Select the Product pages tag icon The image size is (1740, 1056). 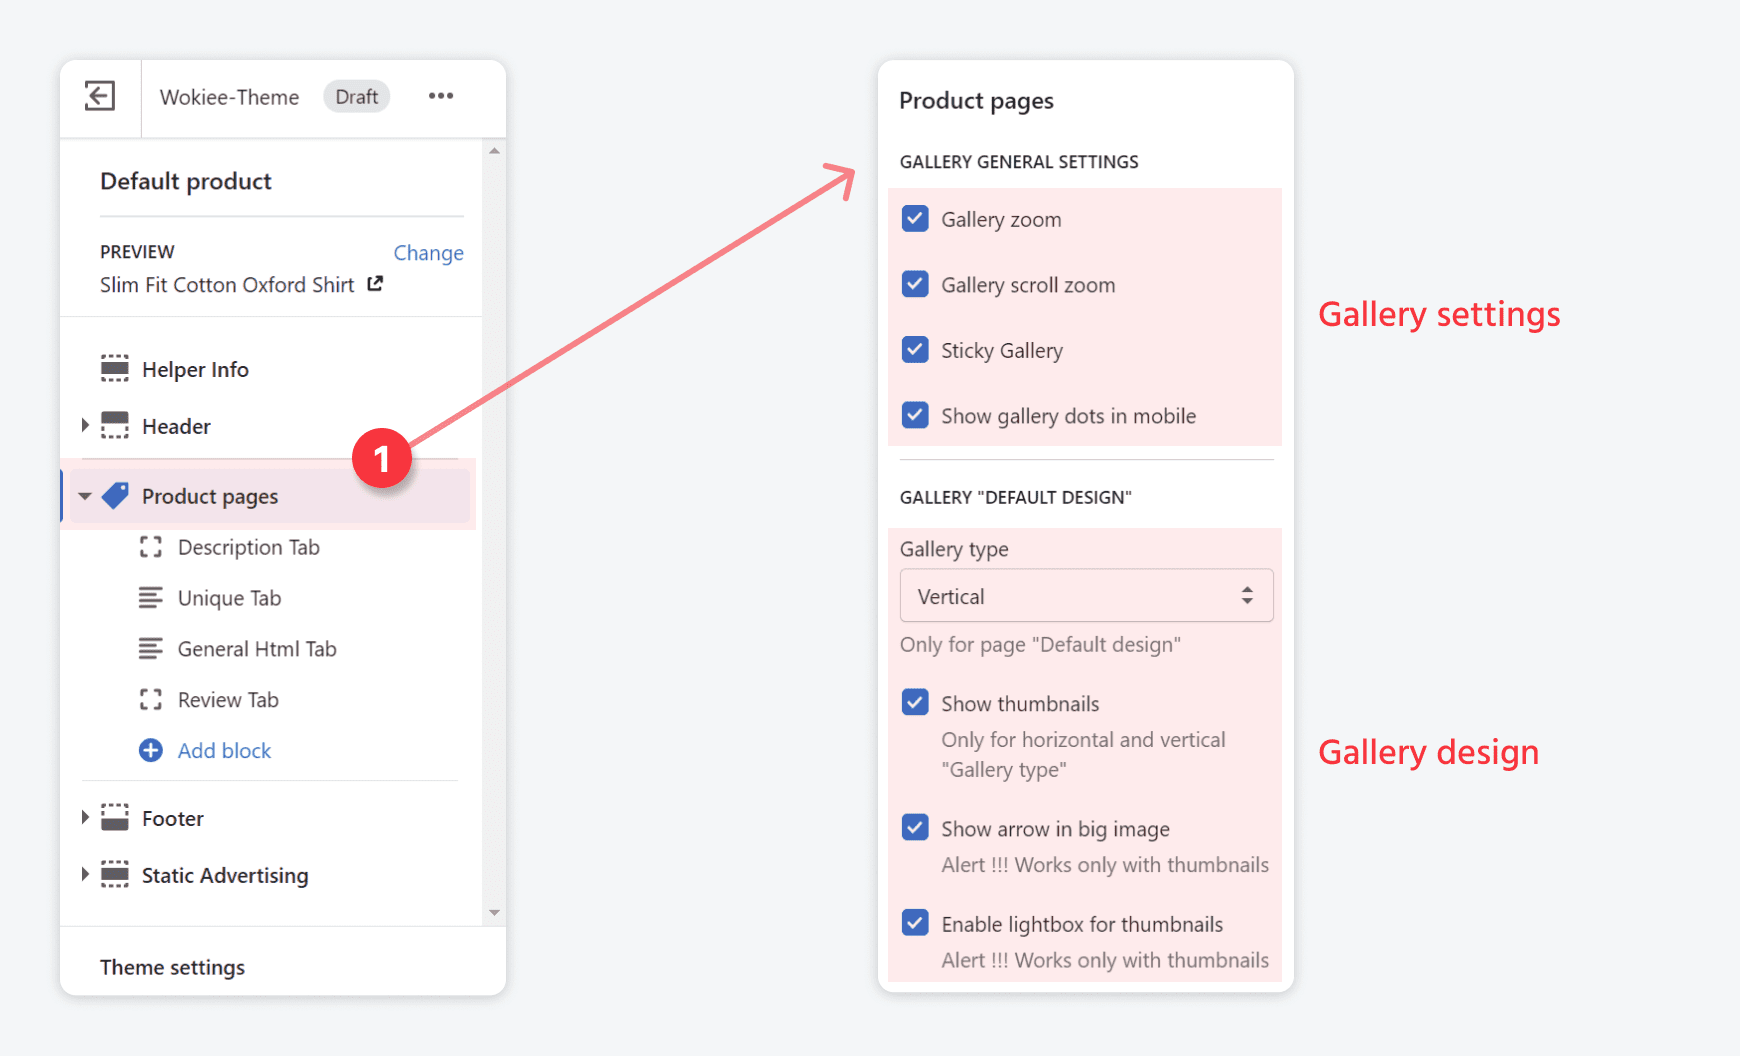point(116,495)
